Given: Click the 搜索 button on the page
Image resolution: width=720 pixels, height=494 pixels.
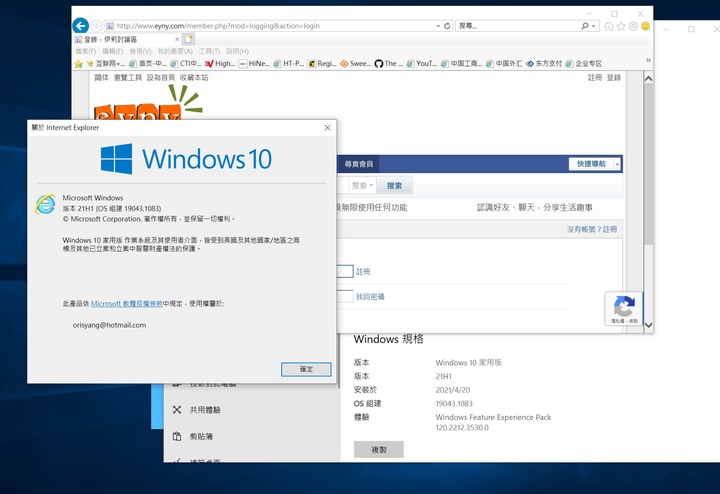Looking at the screenshot, I should pyautogui.click(x=394, y=185).
